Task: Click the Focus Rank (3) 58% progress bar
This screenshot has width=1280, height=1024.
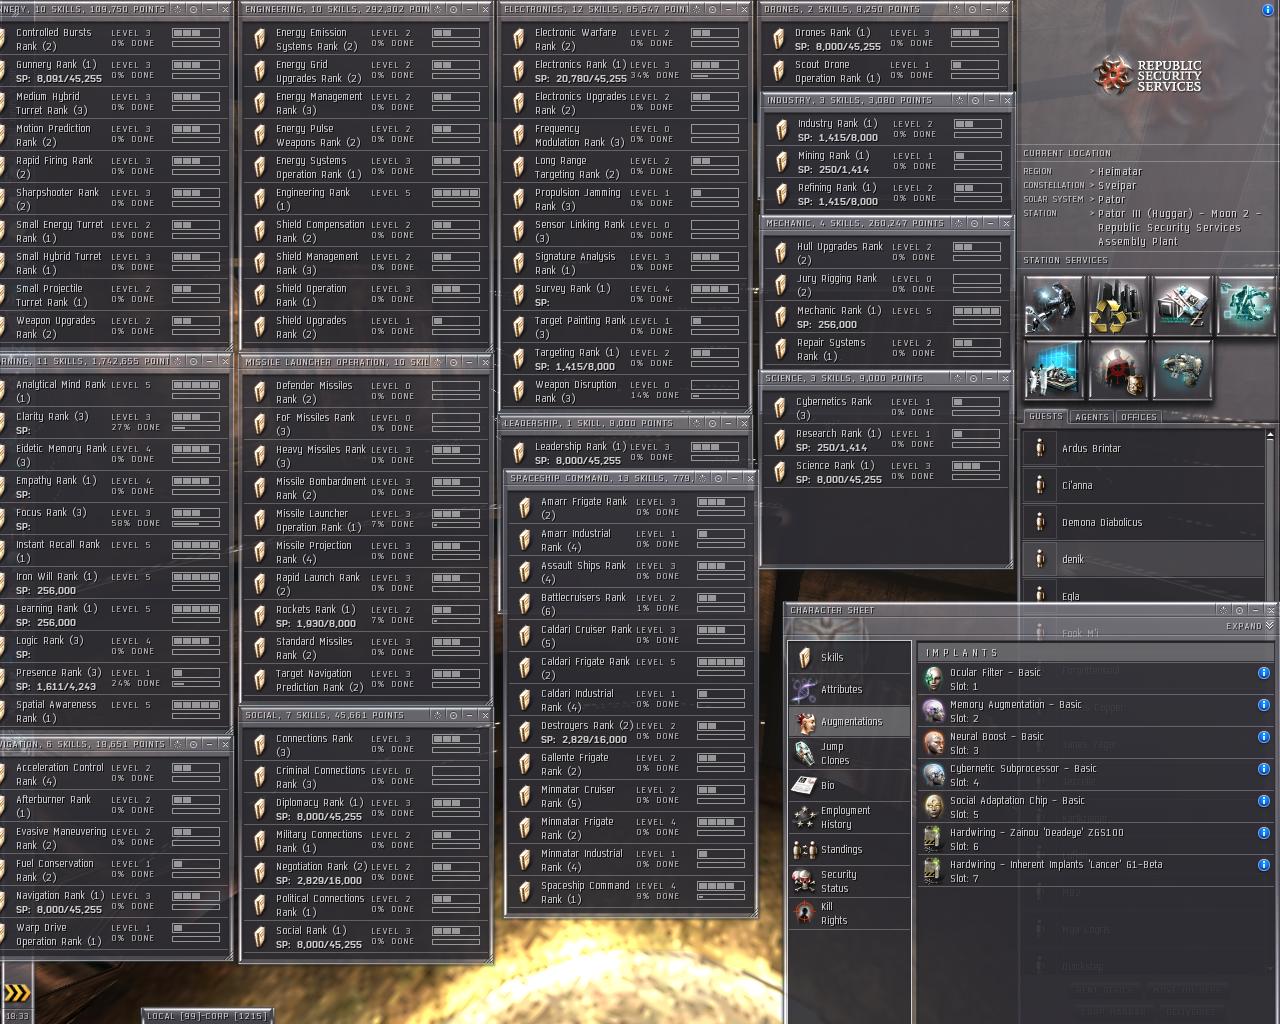Action: pos(196,523)
